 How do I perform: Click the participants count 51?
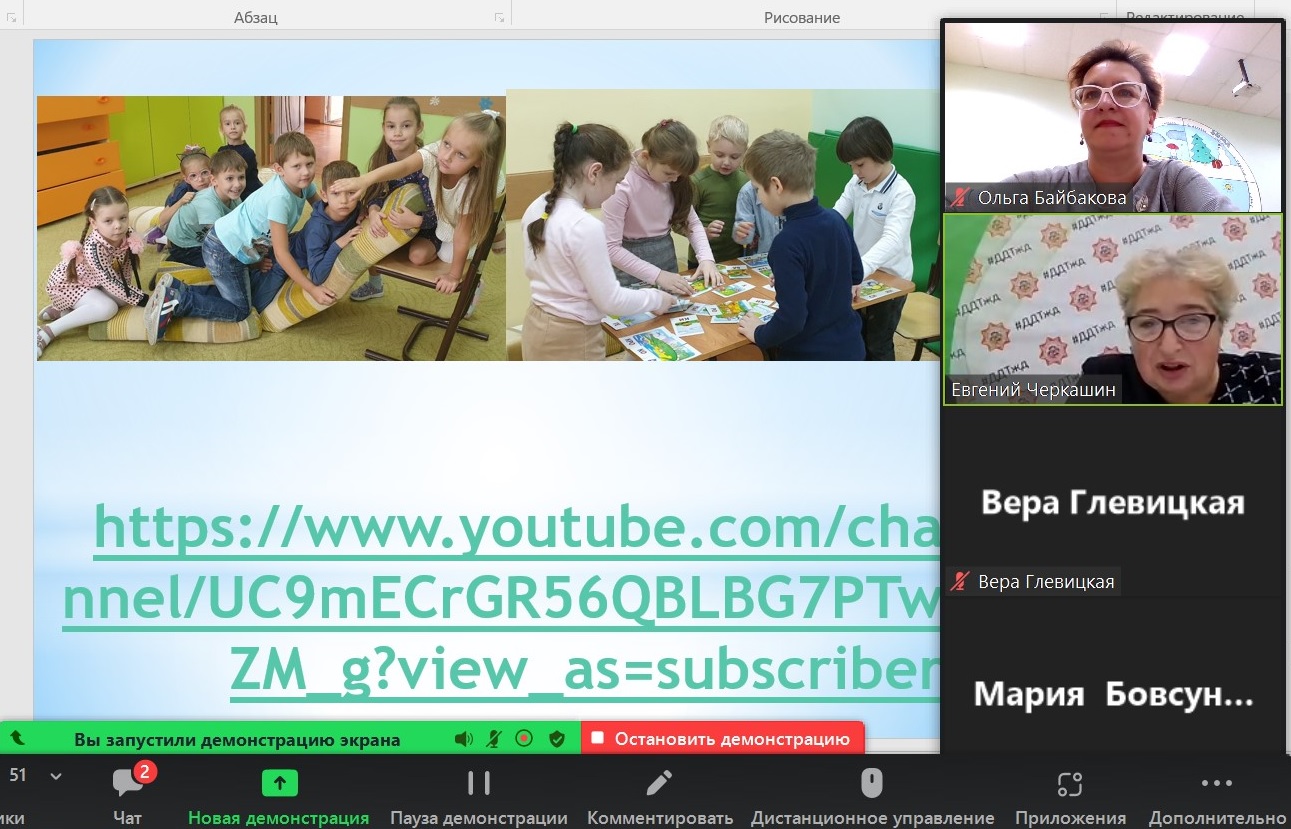click(18, 775)
